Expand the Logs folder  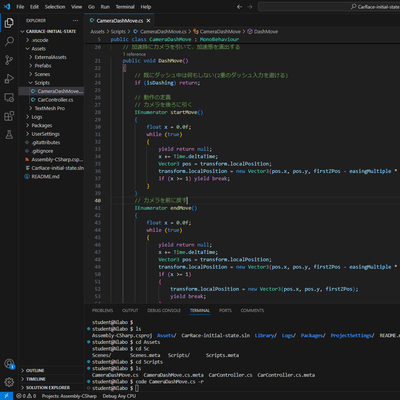pyautogui.click(x=51, y=117)
